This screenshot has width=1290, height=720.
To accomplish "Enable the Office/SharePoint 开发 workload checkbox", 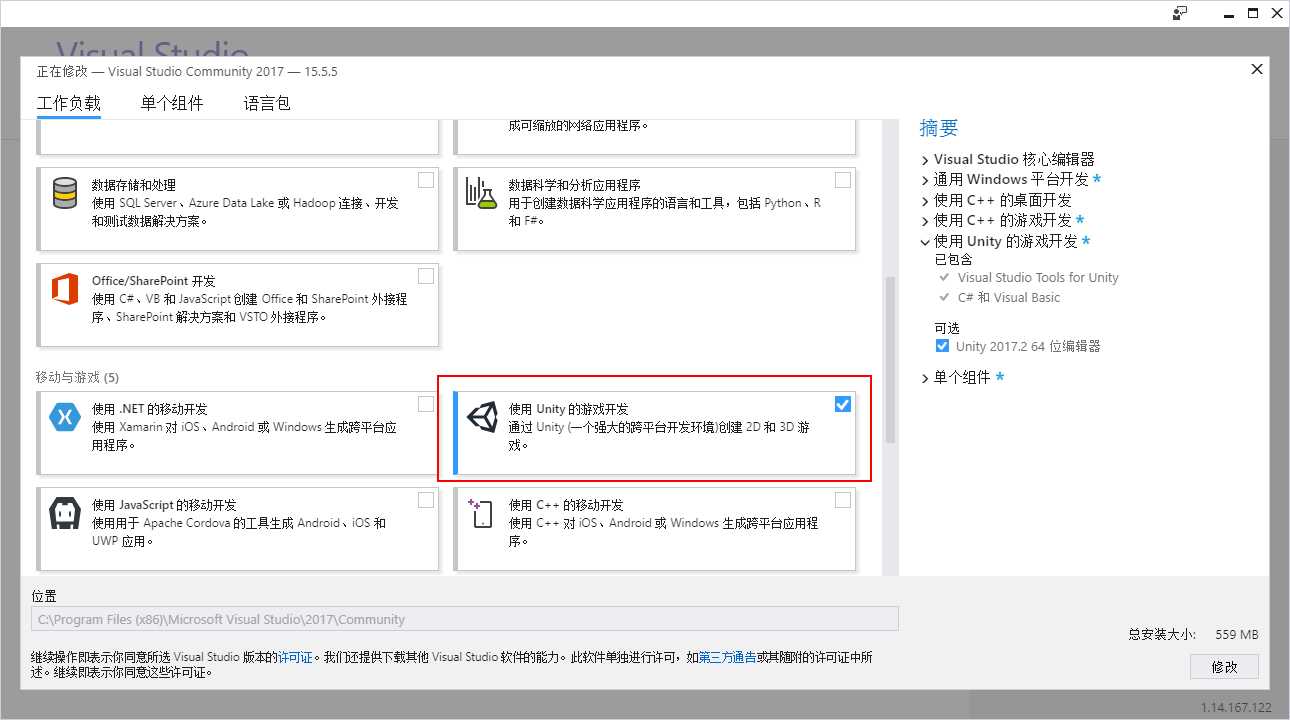I will [426, 276].
